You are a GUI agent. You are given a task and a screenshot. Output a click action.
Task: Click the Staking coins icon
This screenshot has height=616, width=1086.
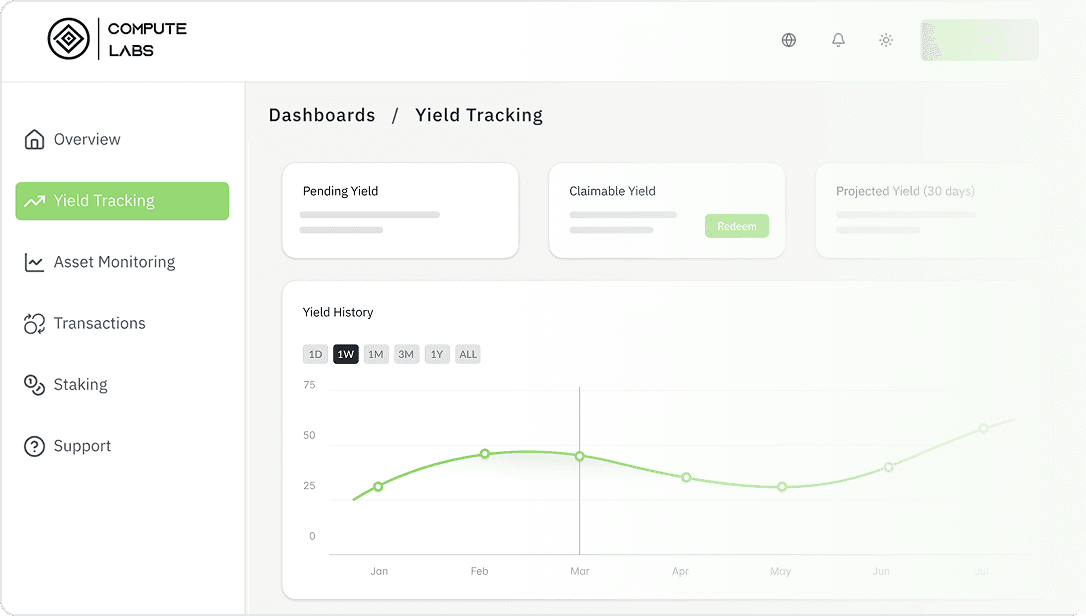34,385
